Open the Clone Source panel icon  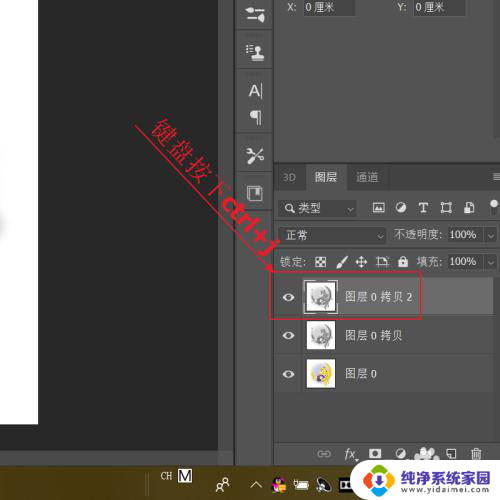[x=255, y=53]
